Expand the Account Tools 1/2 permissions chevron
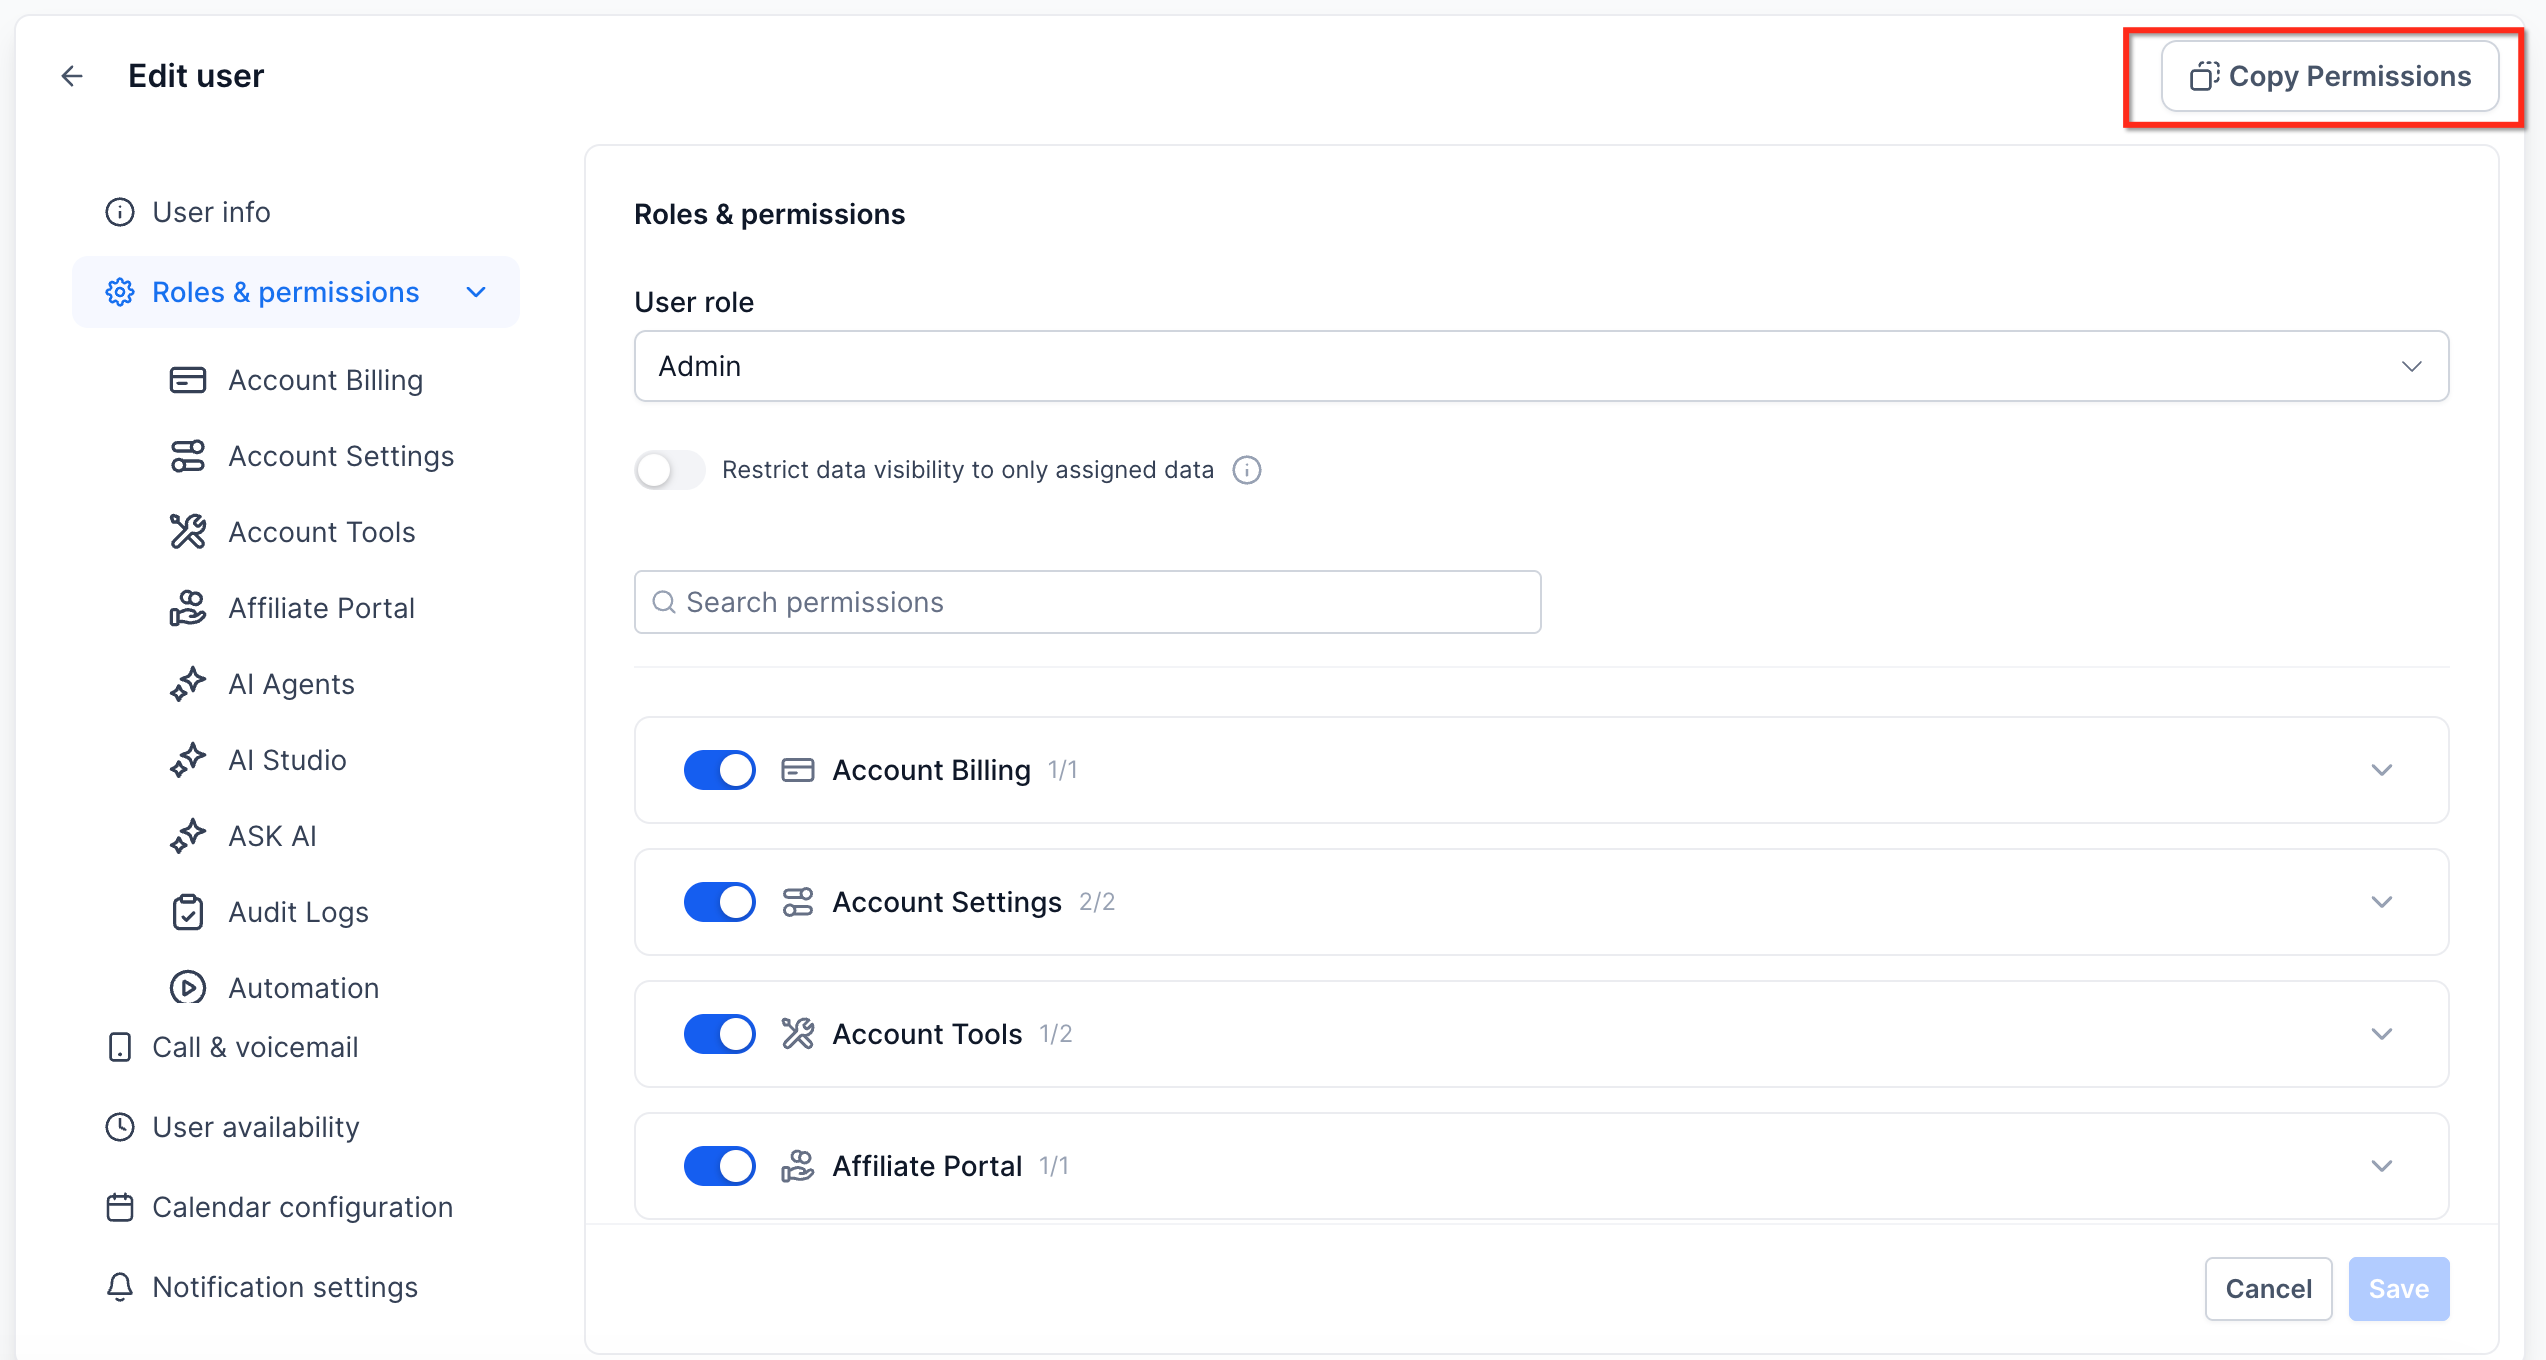Screen dimensions: 2546x1360 2382,1034
